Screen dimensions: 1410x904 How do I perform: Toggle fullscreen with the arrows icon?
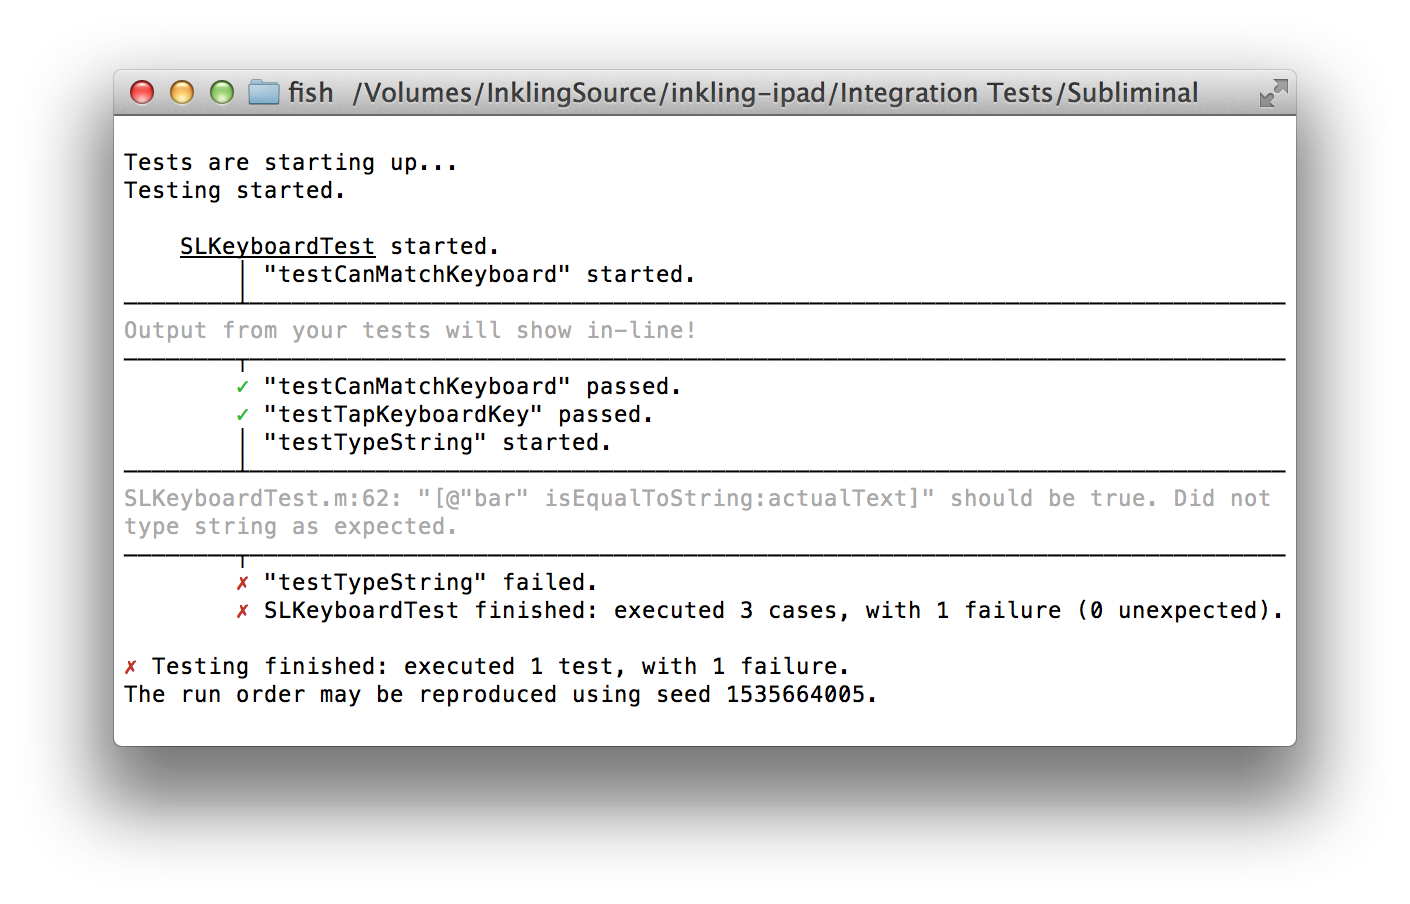1273,93
